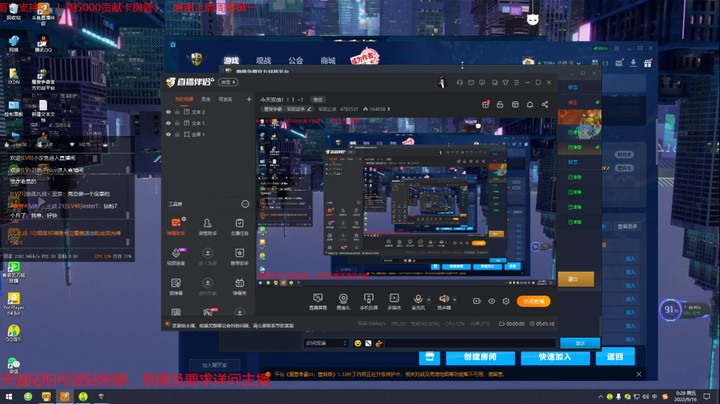Click the streamer avatar in the title bar

[442, 83]
